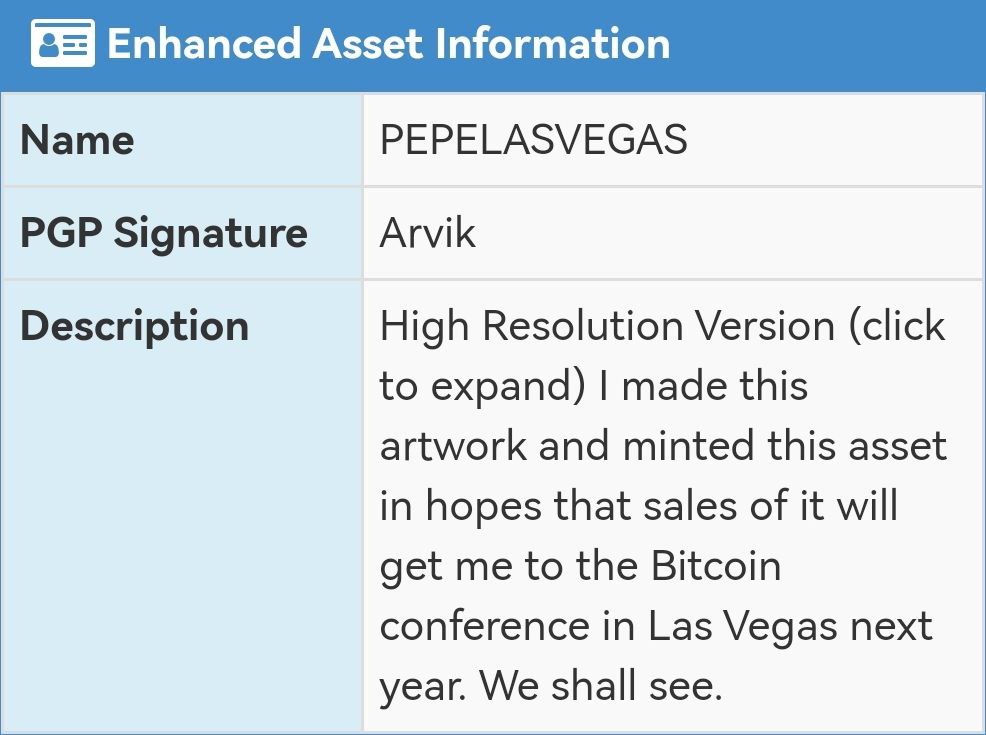
Task: Click "minted this asset" phrase
Action: (x=785, y=446)
